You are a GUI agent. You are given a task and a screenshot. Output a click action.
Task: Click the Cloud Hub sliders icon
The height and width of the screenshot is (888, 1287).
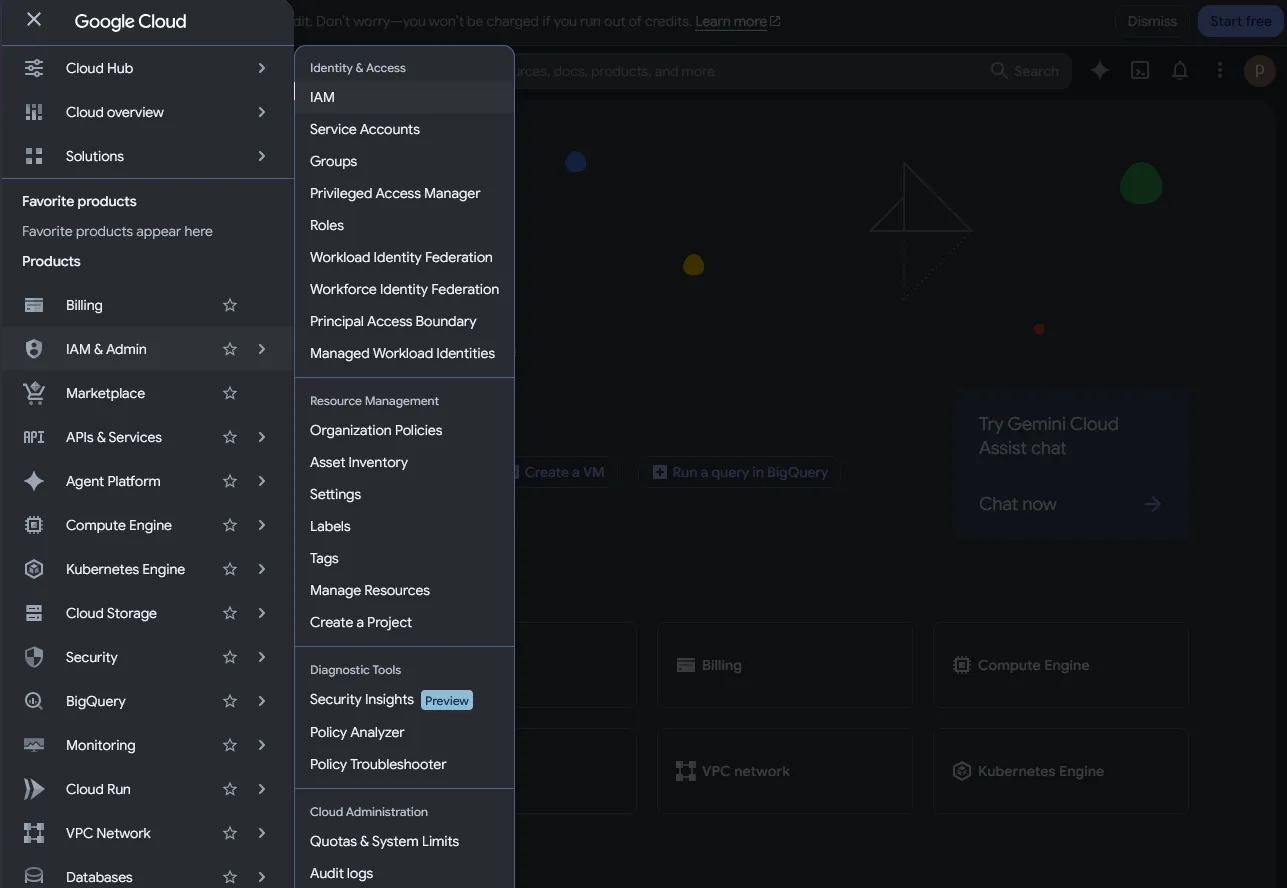pyautogui.click(x=34, y=68)
